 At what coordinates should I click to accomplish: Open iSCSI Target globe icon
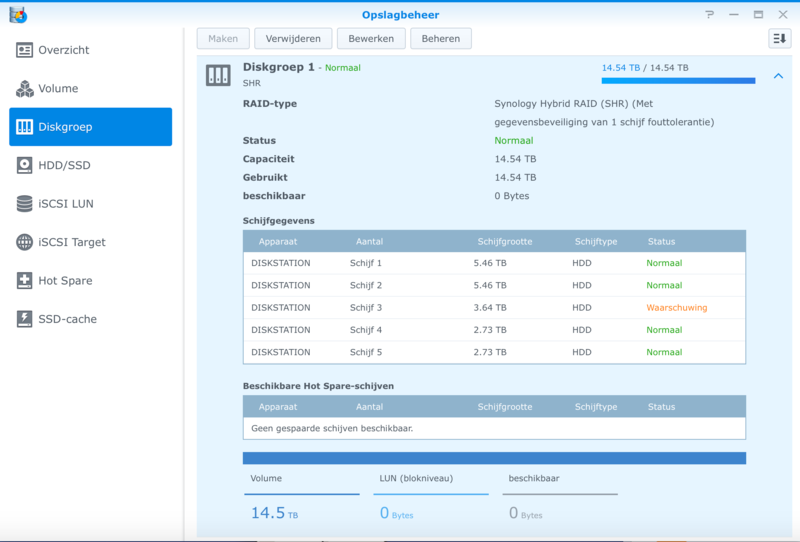(25, 242)
